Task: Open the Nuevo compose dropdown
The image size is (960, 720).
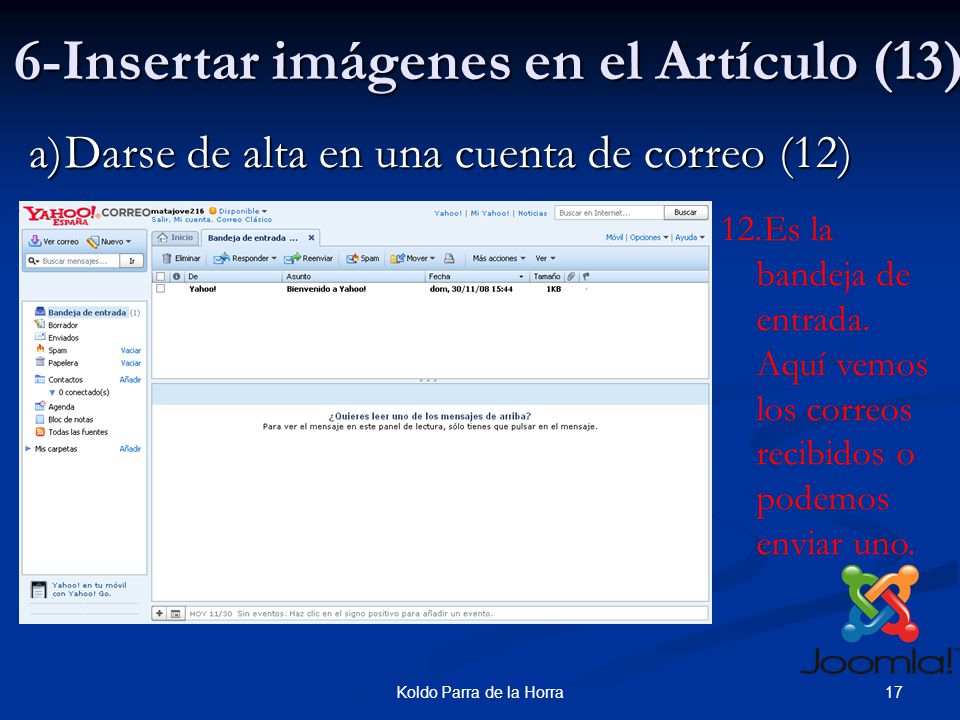Action: (109, 242)
